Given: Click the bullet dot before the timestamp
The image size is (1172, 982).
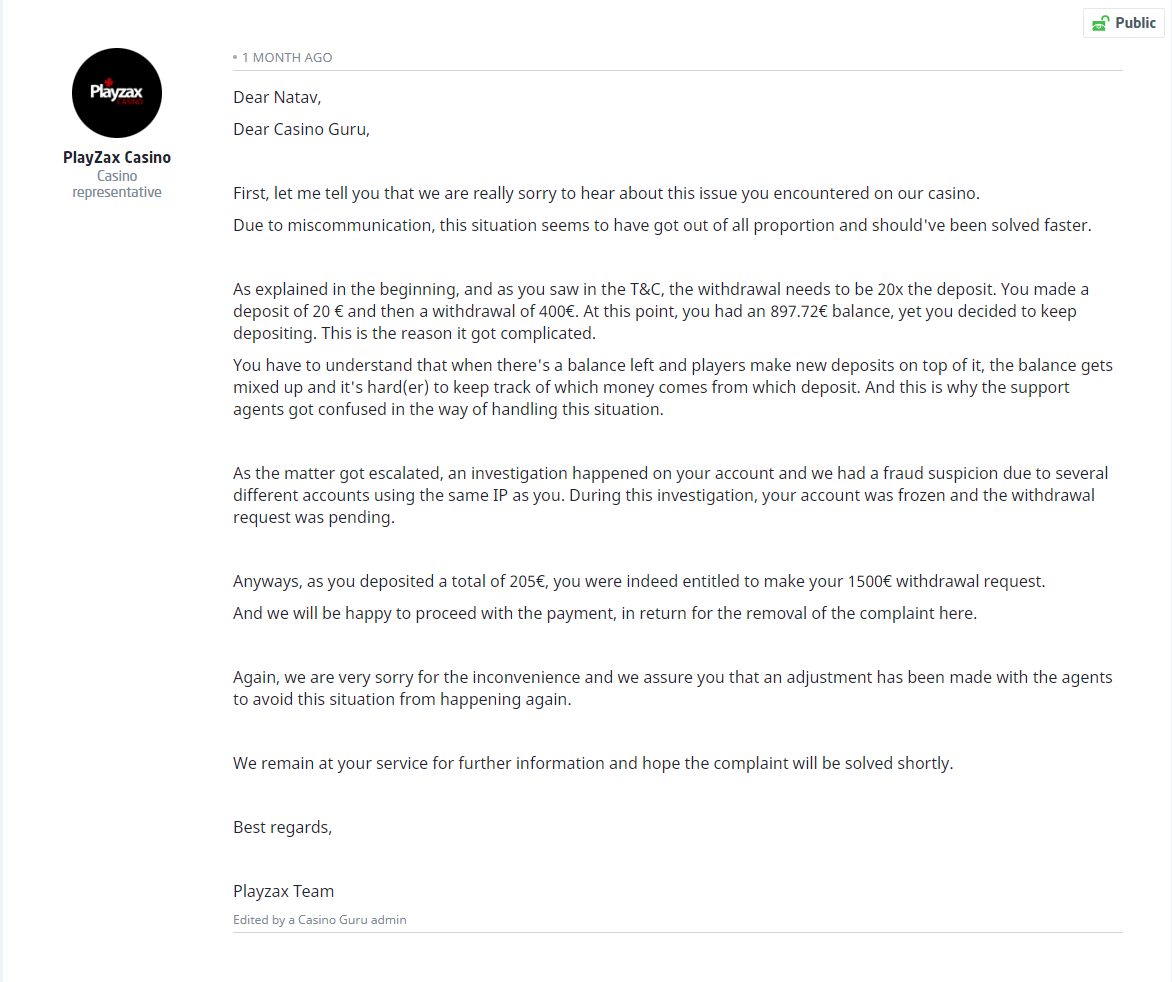Looking at the screenshot, I should point(235,58).
